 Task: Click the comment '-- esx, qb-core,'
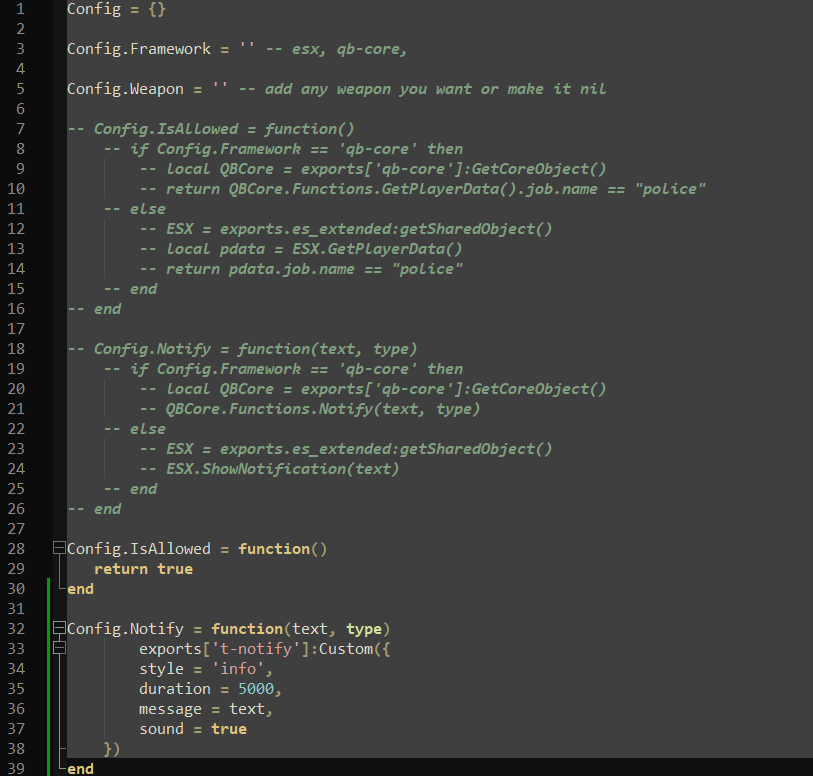(337, 49)
